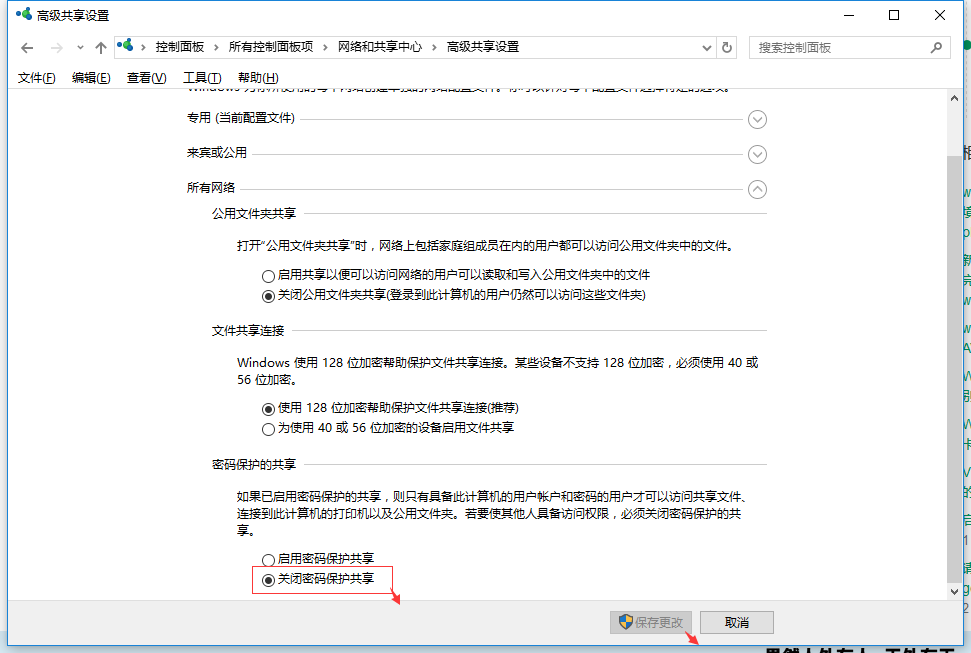This screenshot has width=971, height=653.
Task: Click the 保存更改 button
Action: [651, 622]
